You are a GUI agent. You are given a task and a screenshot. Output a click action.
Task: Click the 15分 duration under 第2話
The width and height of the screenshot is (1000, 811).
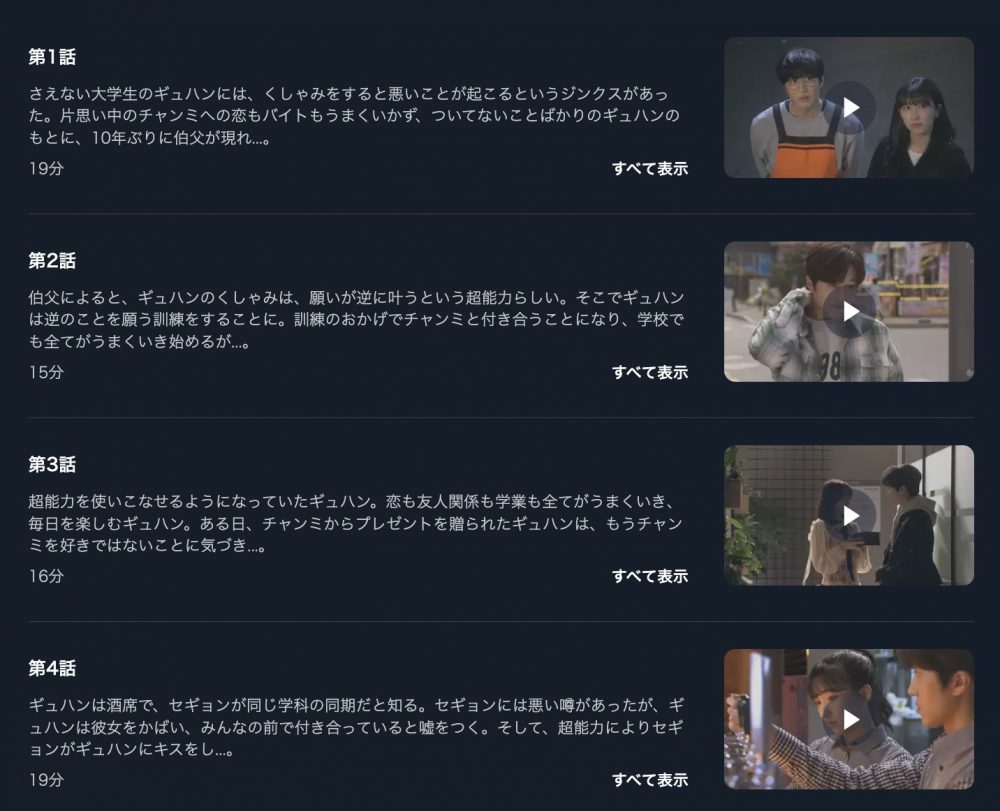pyautogui.click(x=46, y=372)
